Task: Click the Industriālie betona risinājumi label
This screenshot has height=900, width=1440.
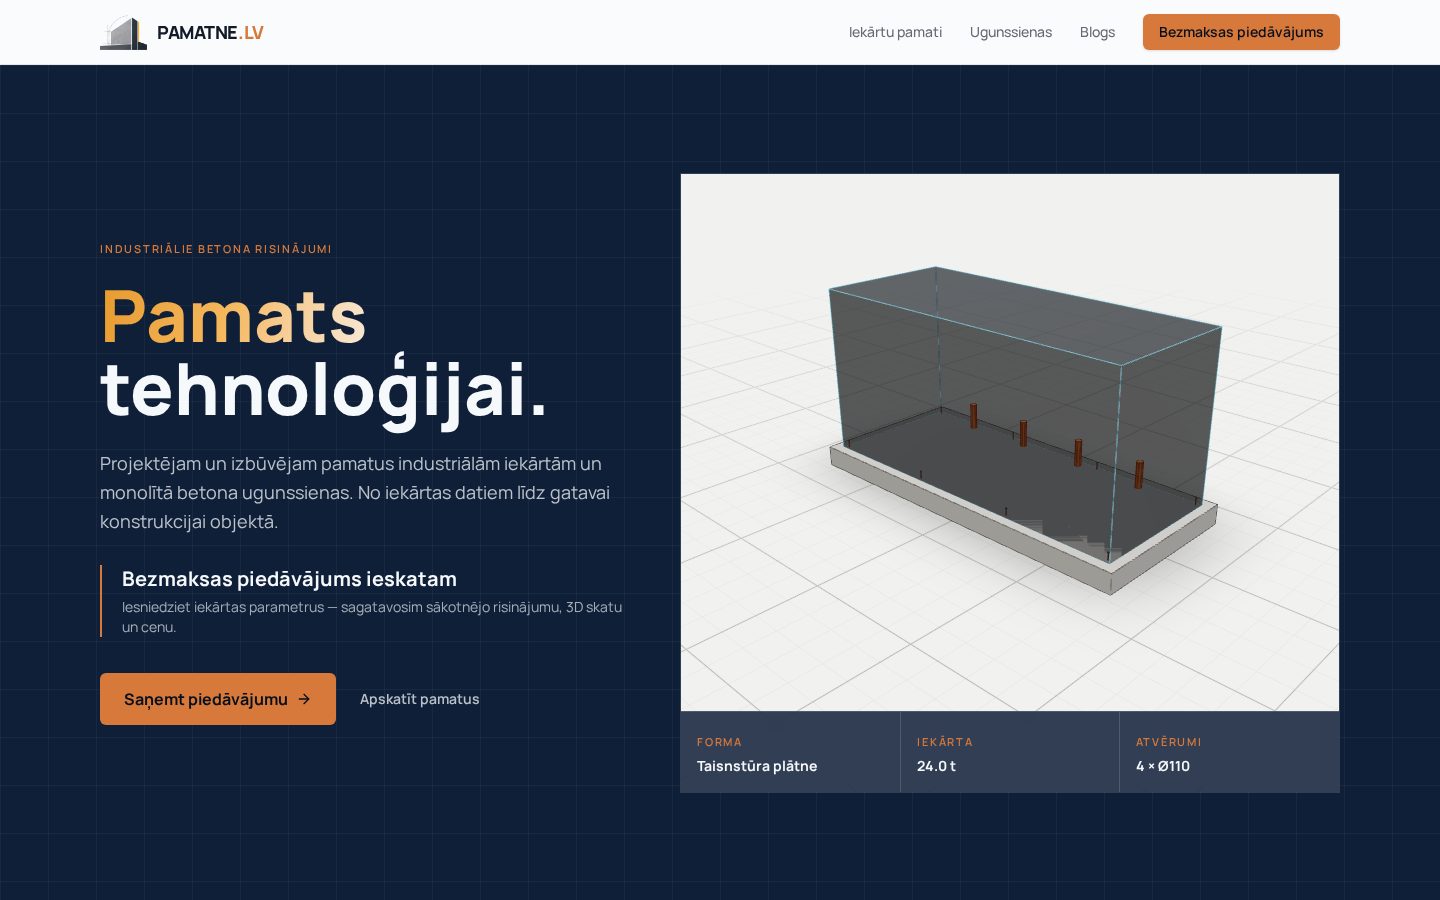Action: [216, 249]
